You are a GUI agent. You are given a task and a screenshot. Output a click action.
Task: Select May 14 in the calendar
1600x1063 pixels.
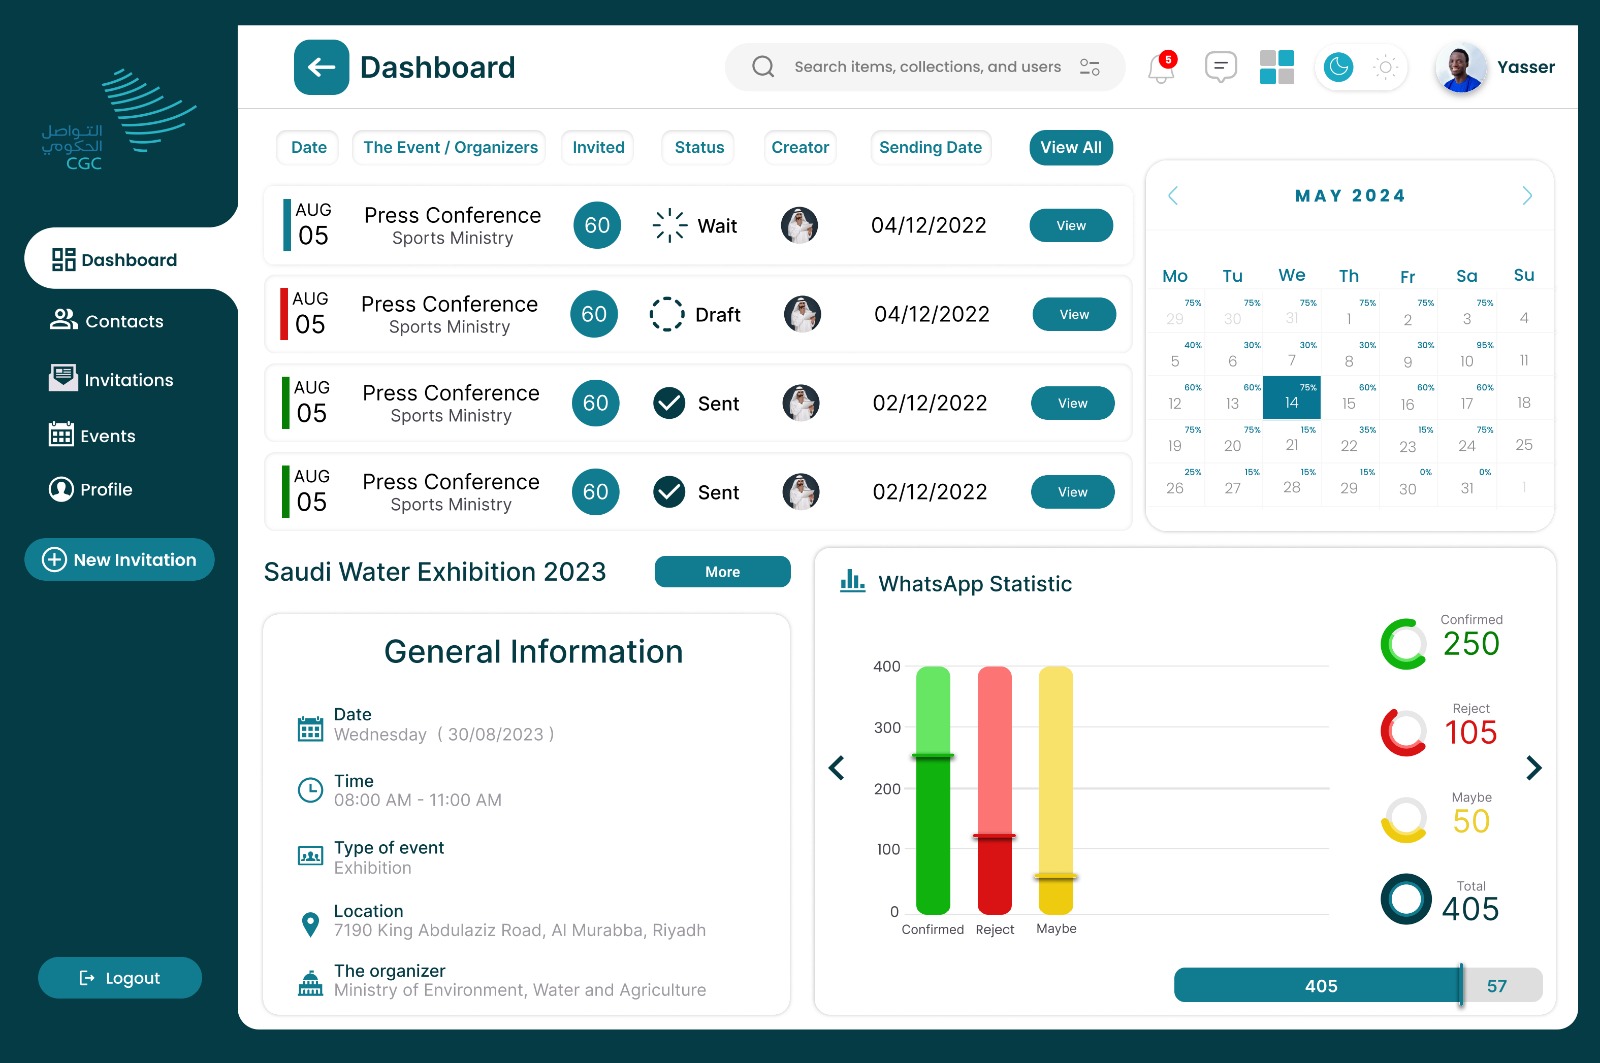tap(1291, 398)
